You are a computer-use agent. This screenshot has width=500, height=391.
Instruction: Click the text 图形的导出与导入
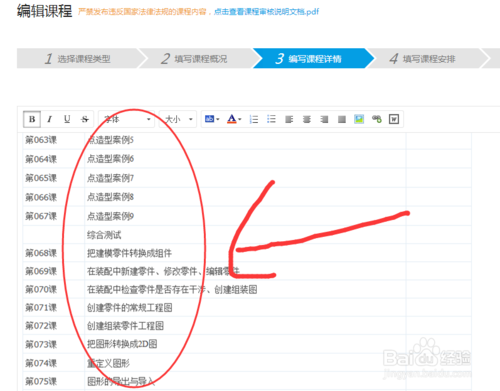[121, 381]
